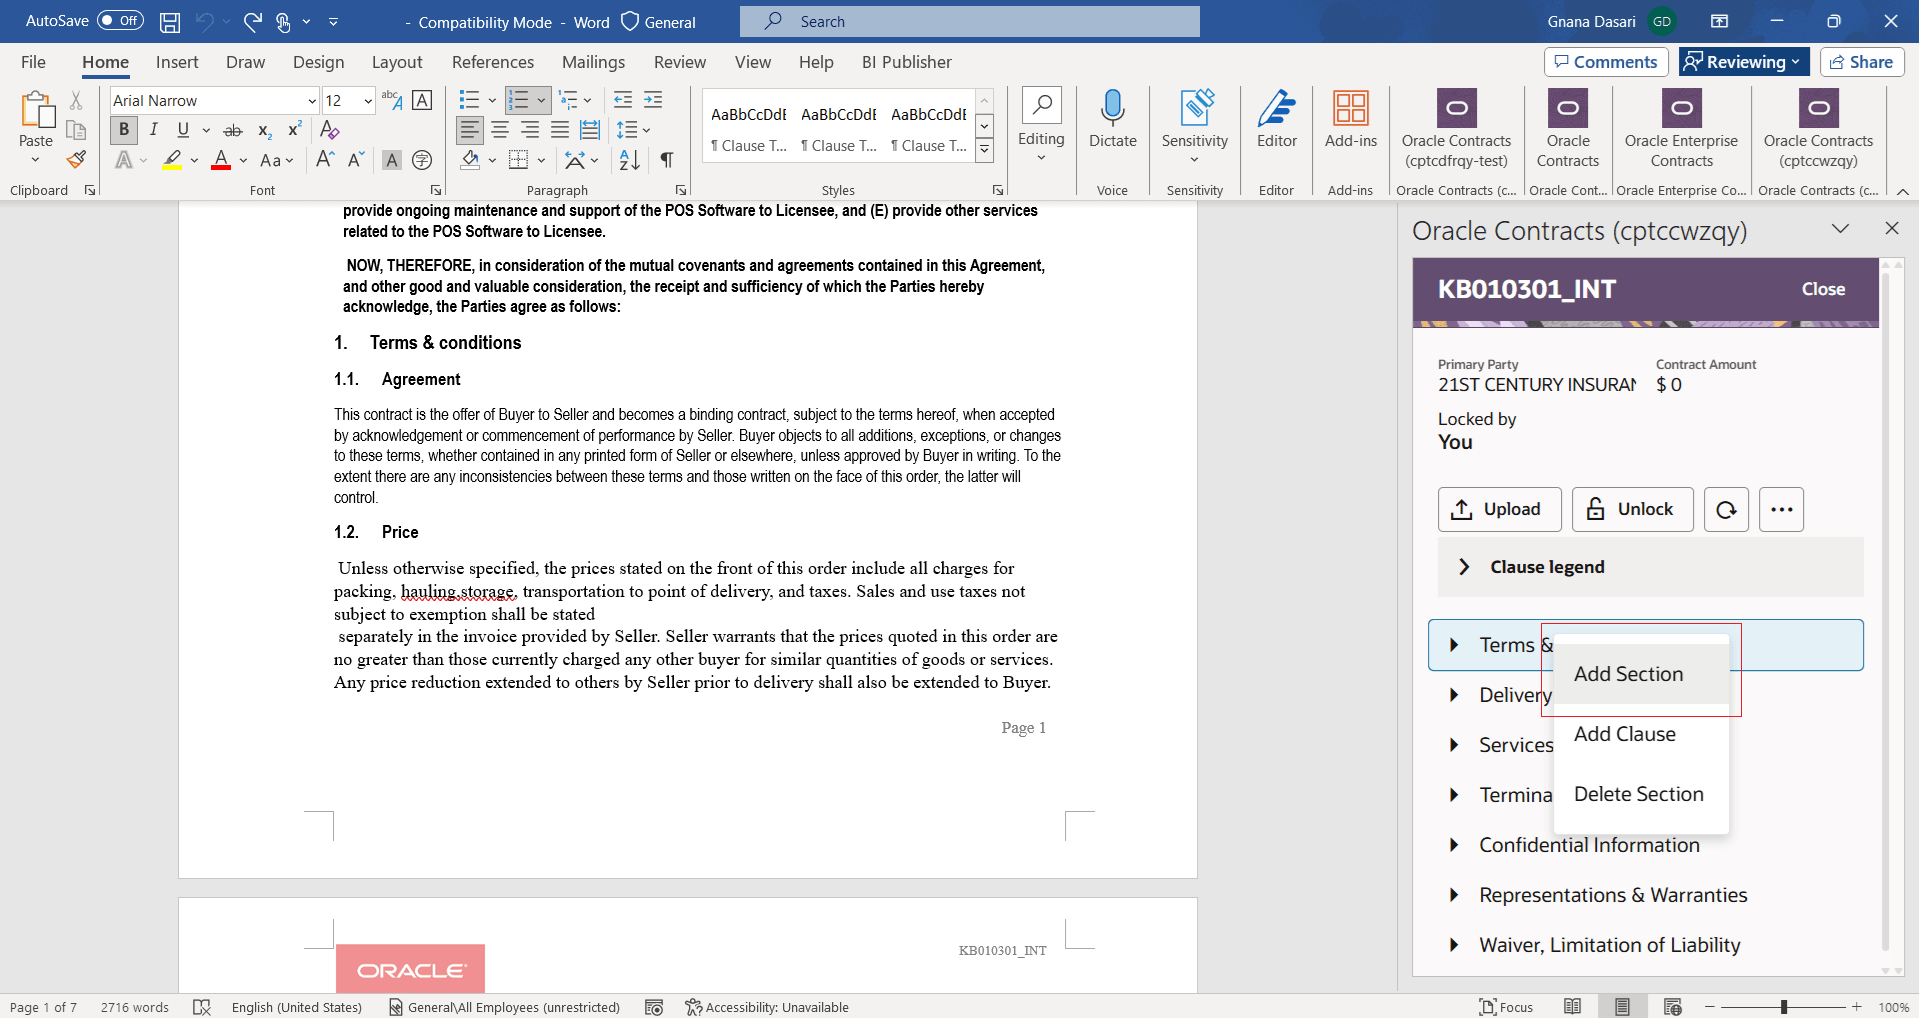Open the Editor pen tool
Image resolution: width=1919 pixels, height=1018 pixels.
click(1277, 120)
